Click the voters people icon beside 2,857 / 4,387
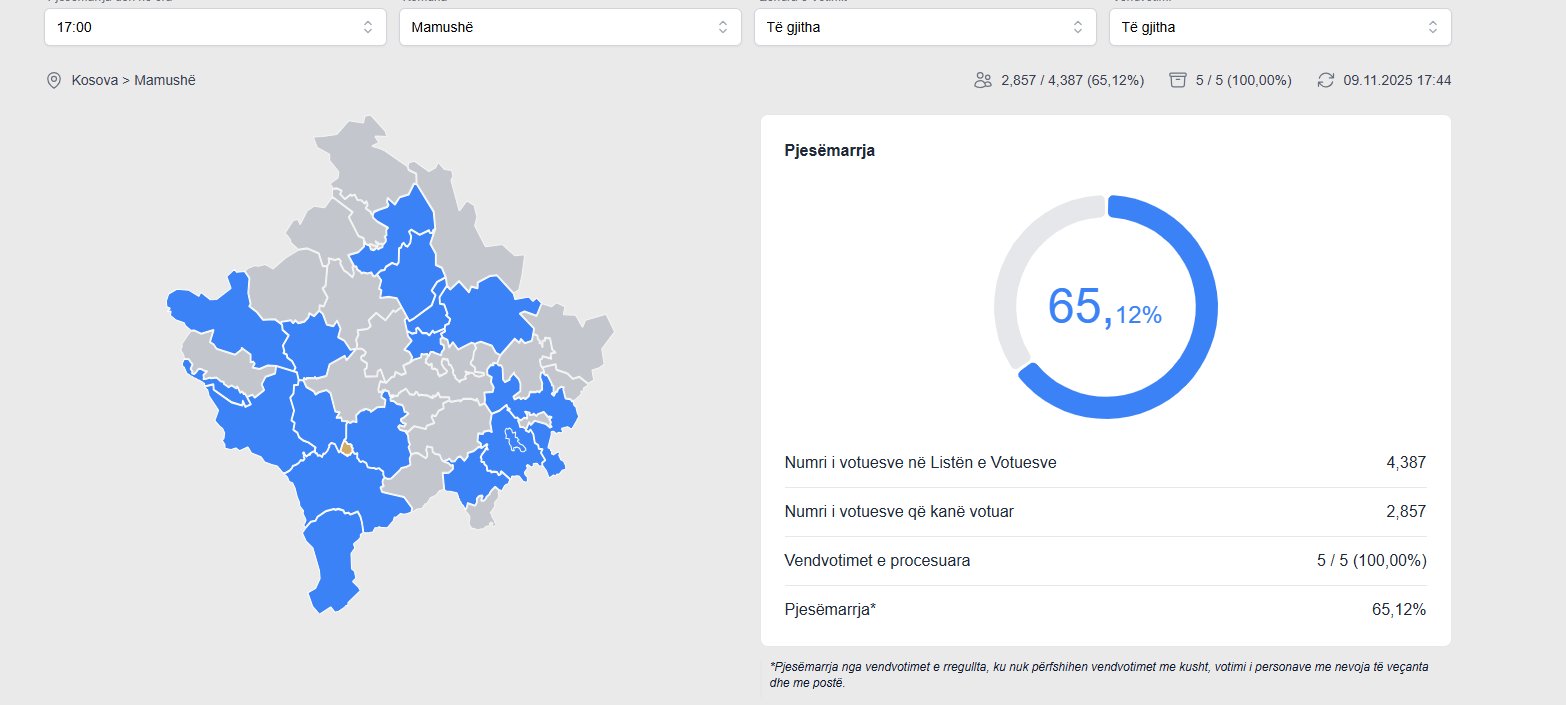Image resolution: width=1566 pixels, height=705 pixels. (x=982, y=80)
